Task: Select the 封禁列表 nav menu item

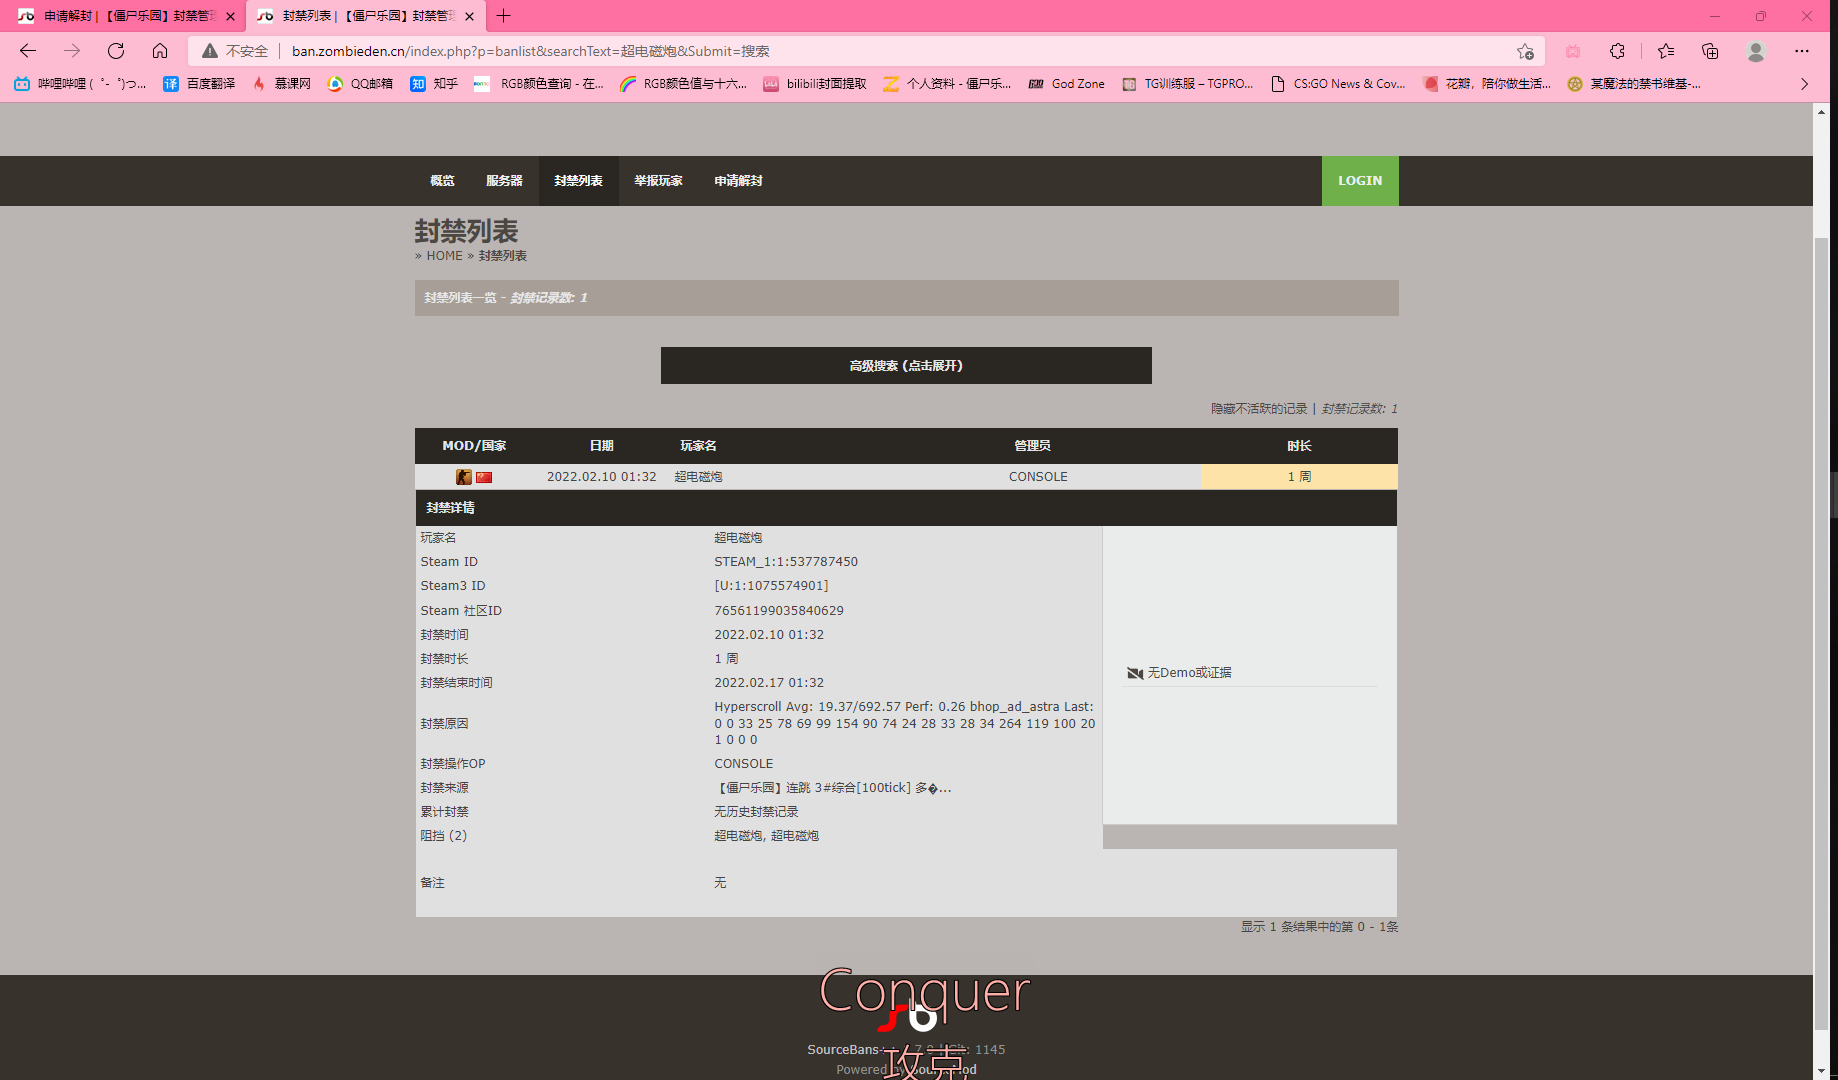Action: (x=578, y=181)
